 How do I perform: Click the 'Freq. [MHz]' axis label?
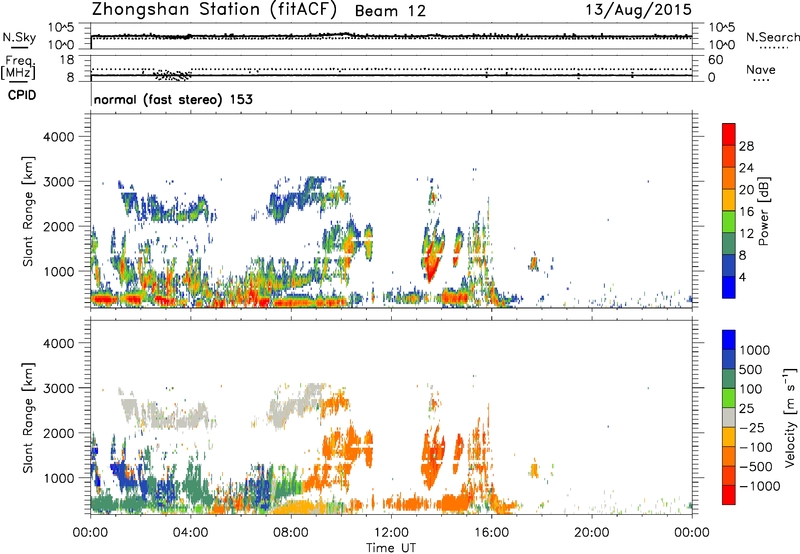(x=19, y=67)
